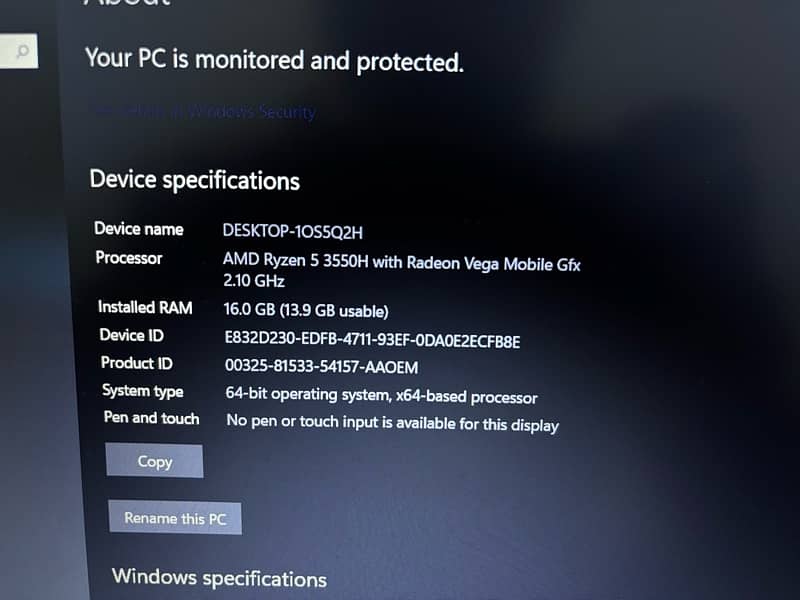The image size is (800, 600).
Task: Click the AMD Ryzen 5 3550H processor text
Action: coord(402,262)
